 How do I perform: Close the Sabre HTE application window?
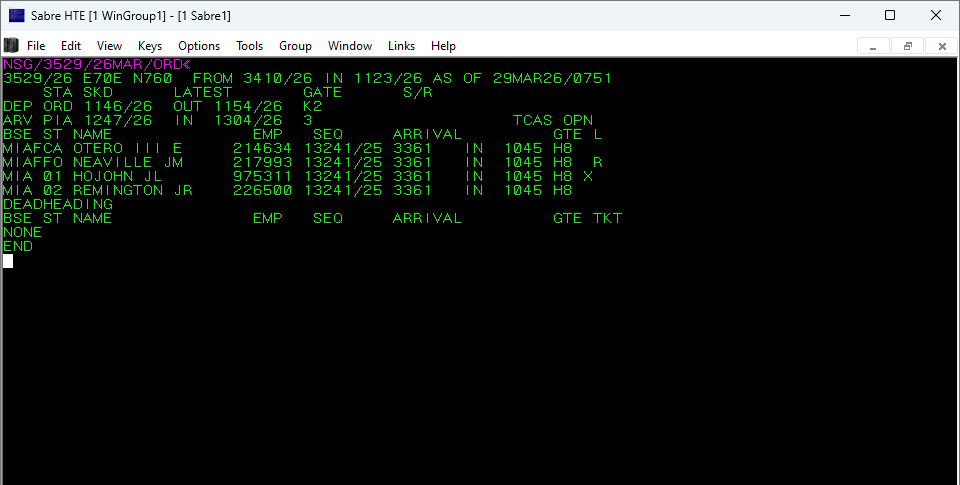pos(936,15)
